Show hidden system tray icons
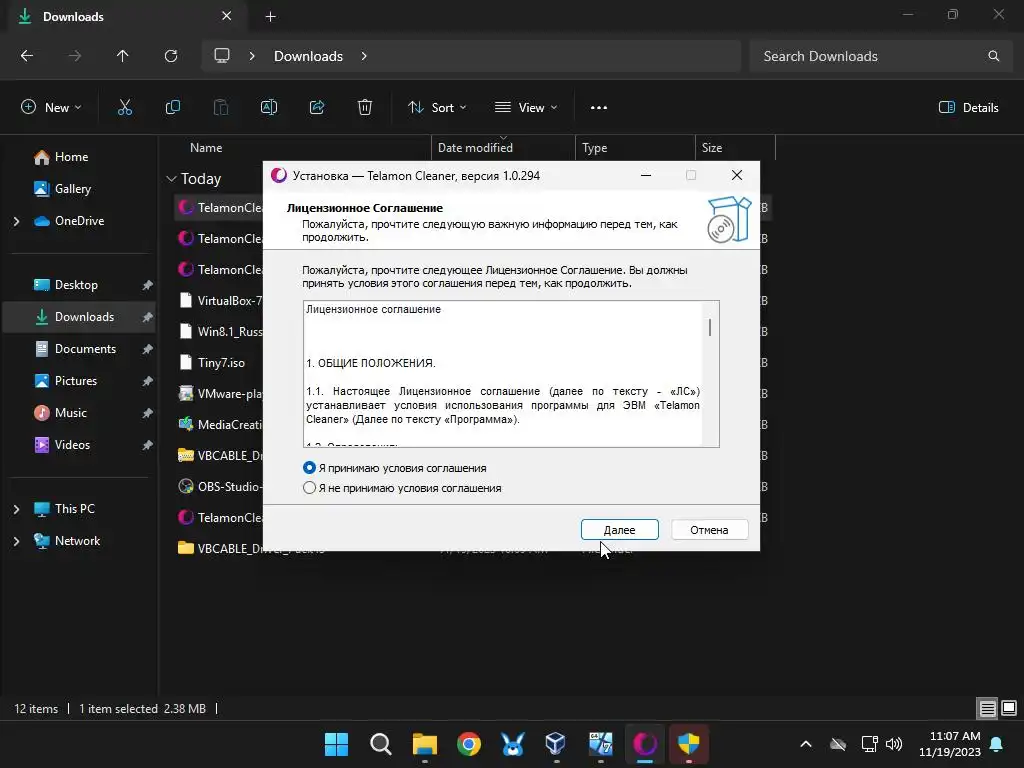Image resolution: width=1024 pixels, height=768 pixels. pyautogui.click(x=806, y=744)
